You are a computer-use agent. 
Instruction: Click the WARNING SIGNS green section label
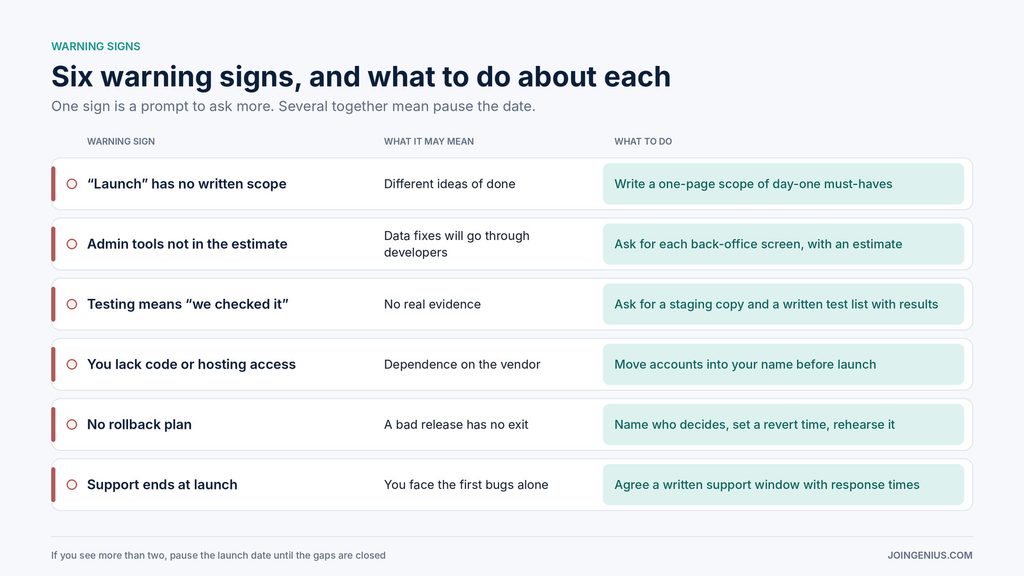click(x=96, y=46)
